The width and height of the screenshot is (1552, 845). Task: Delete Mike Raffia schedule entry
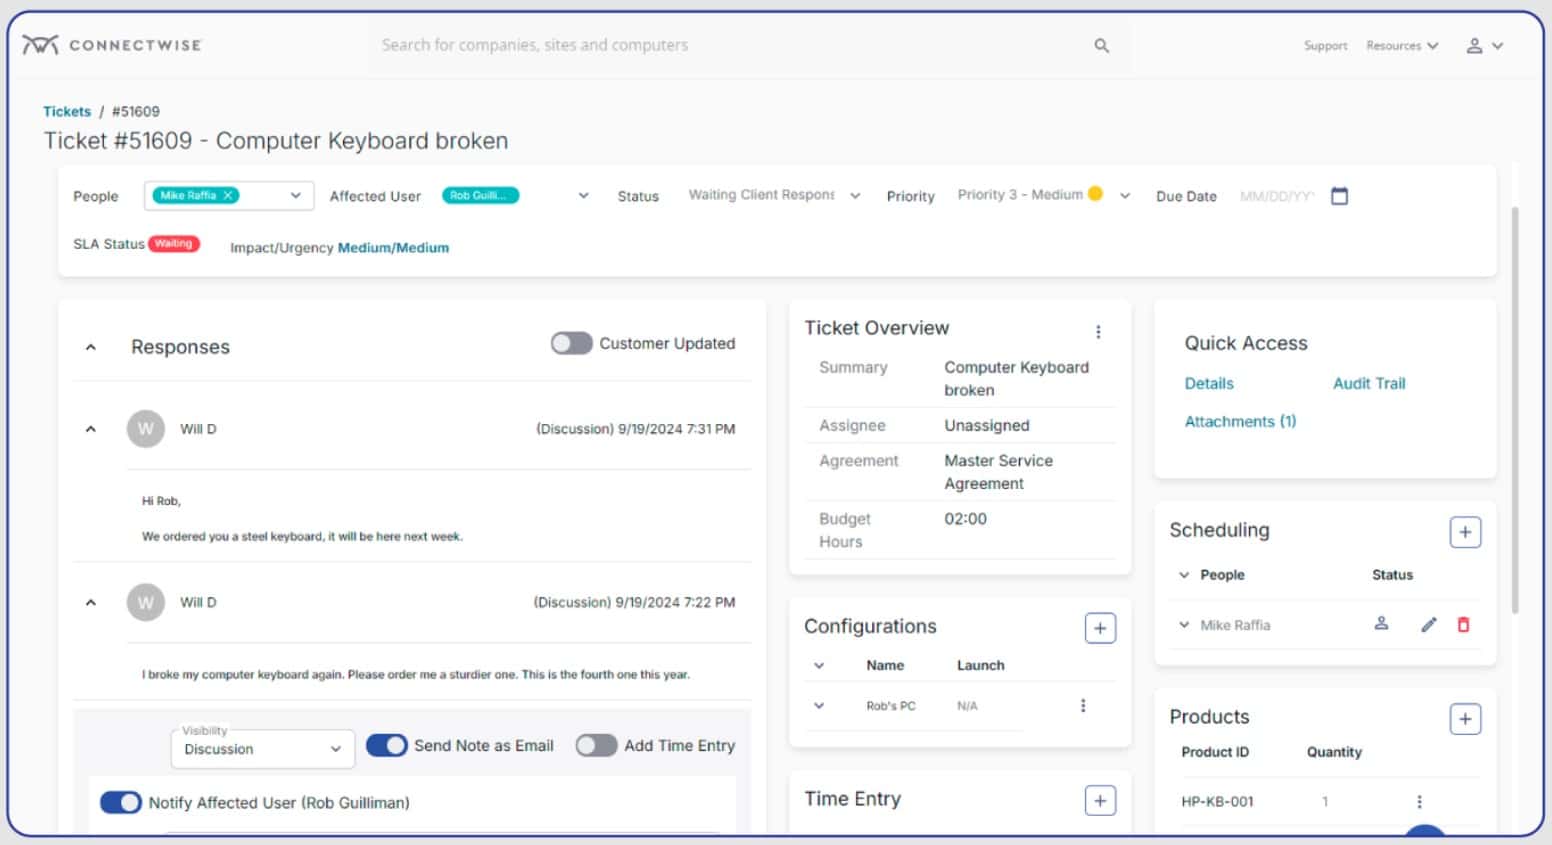(x=1464, y=625)
